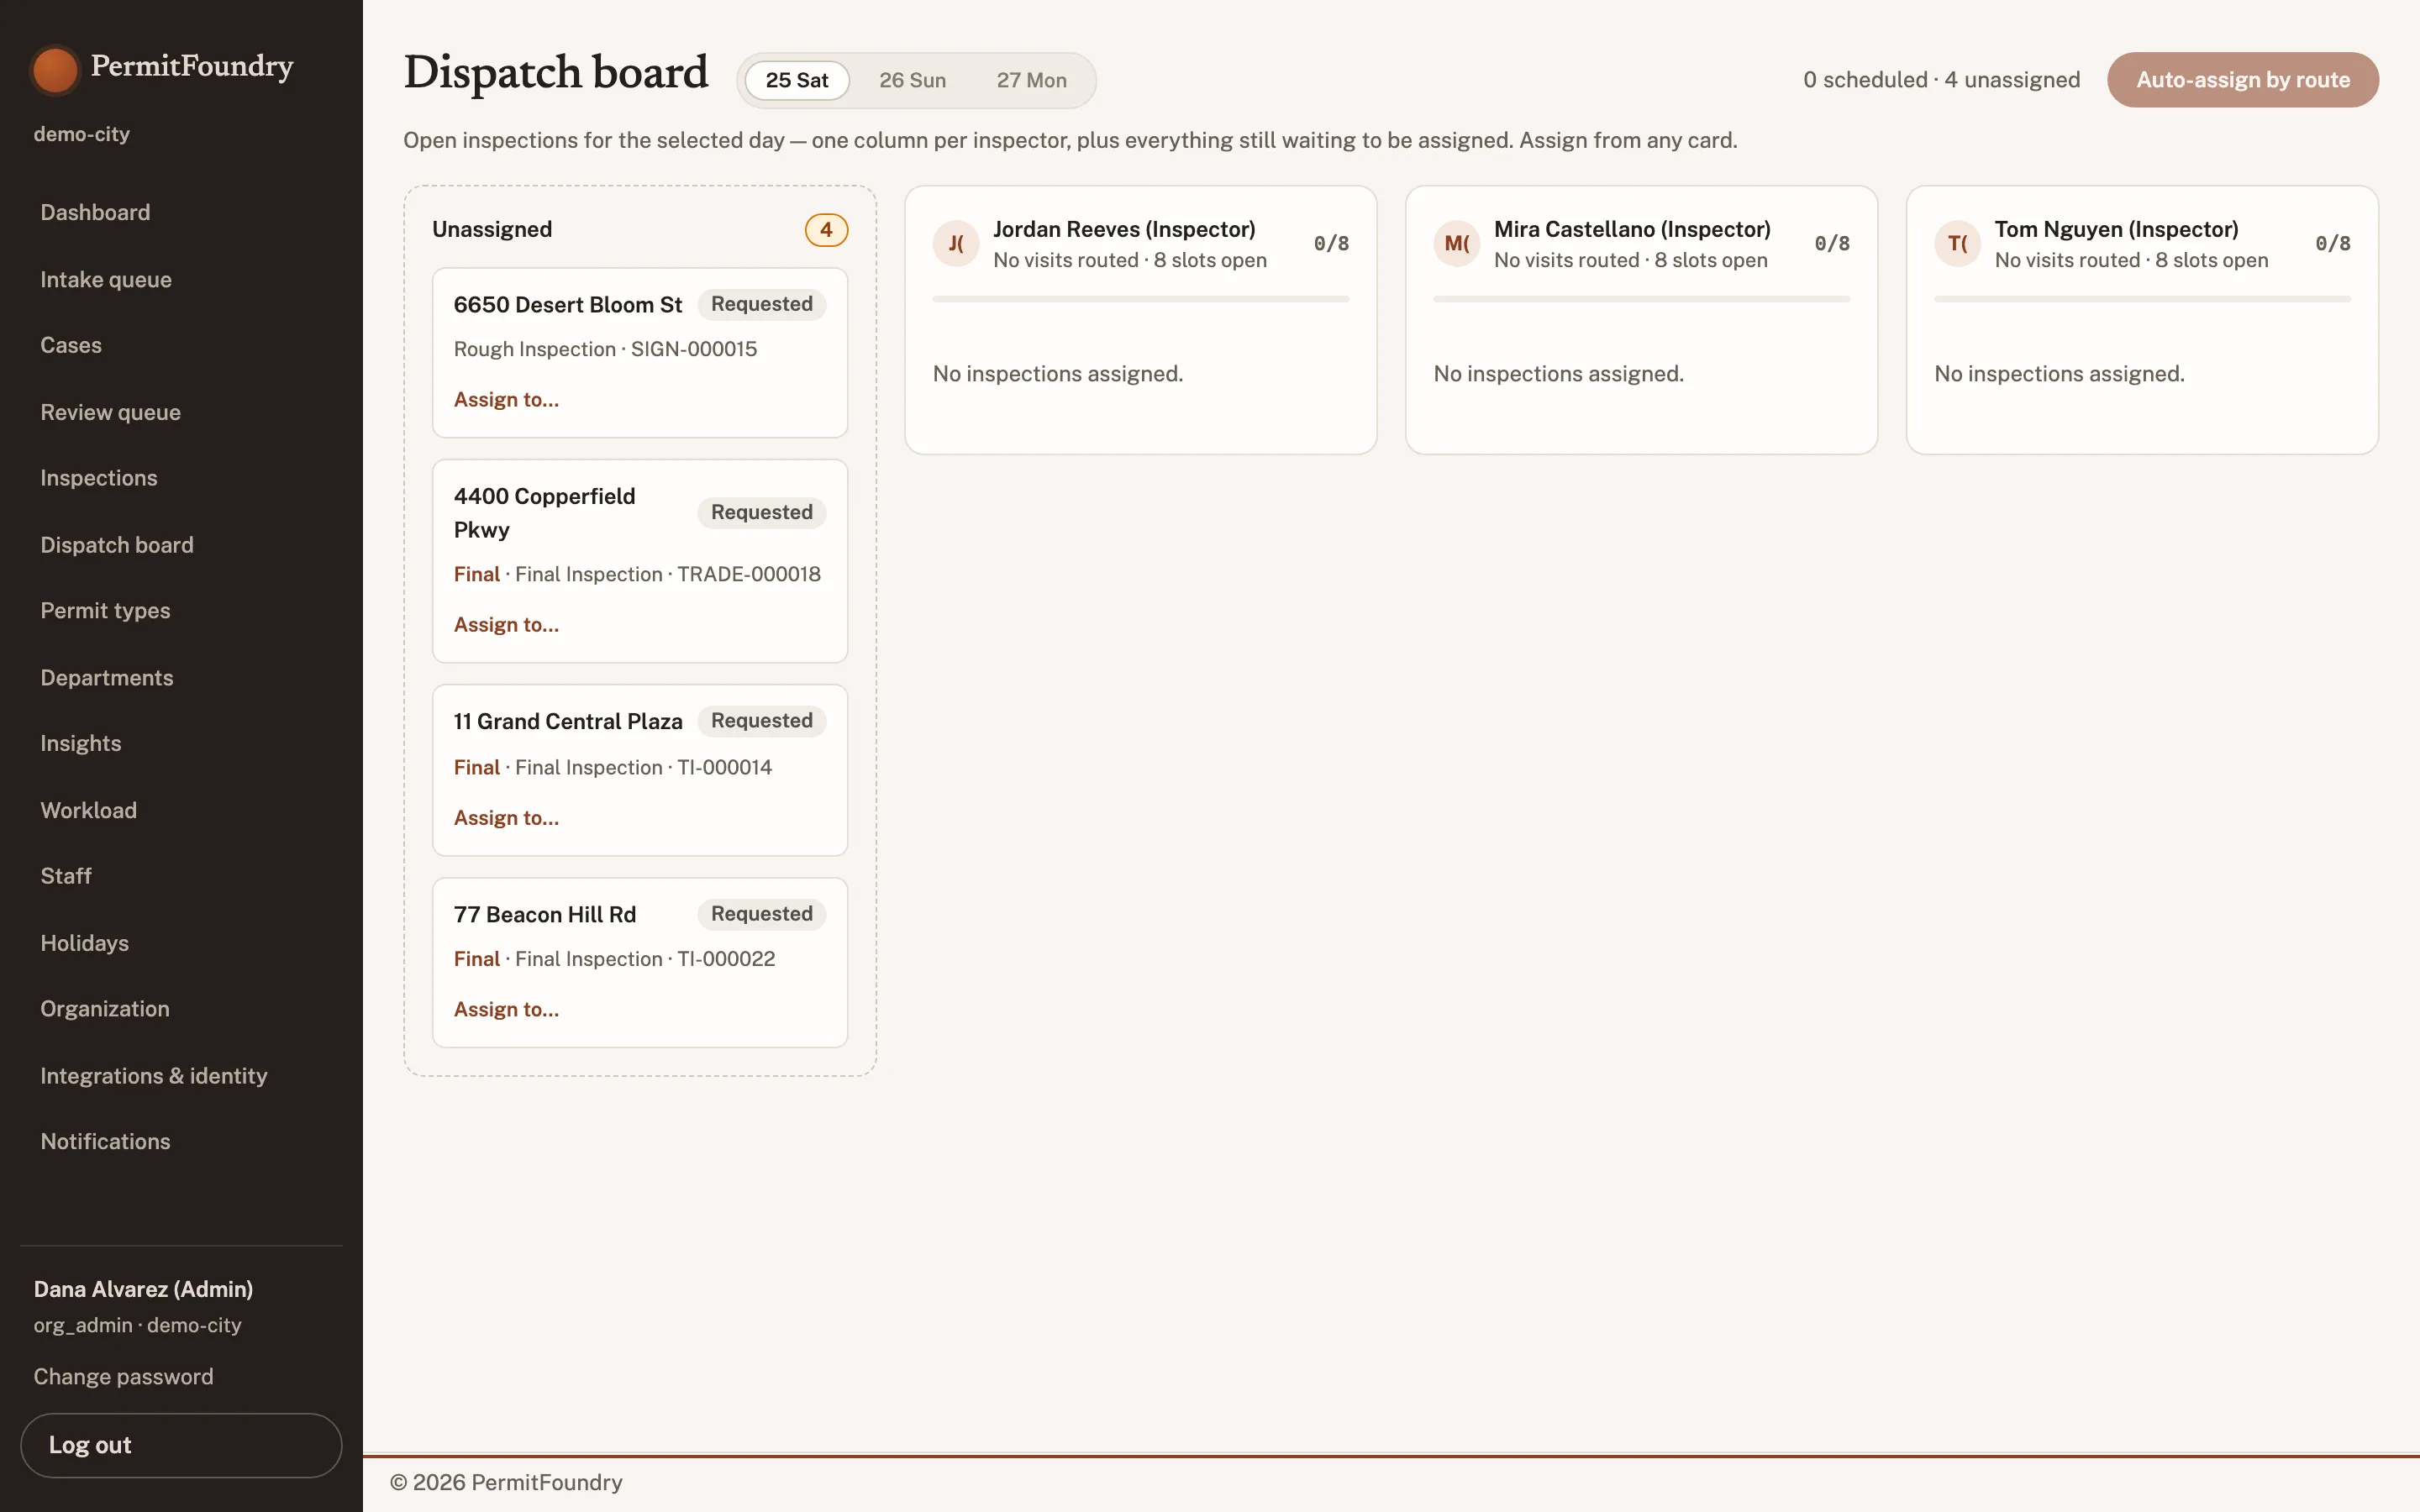The height and width of the screenshot is (1512, 2420).
Task: Select Dispatch board in the sidebar
Action: click(117, 545)
